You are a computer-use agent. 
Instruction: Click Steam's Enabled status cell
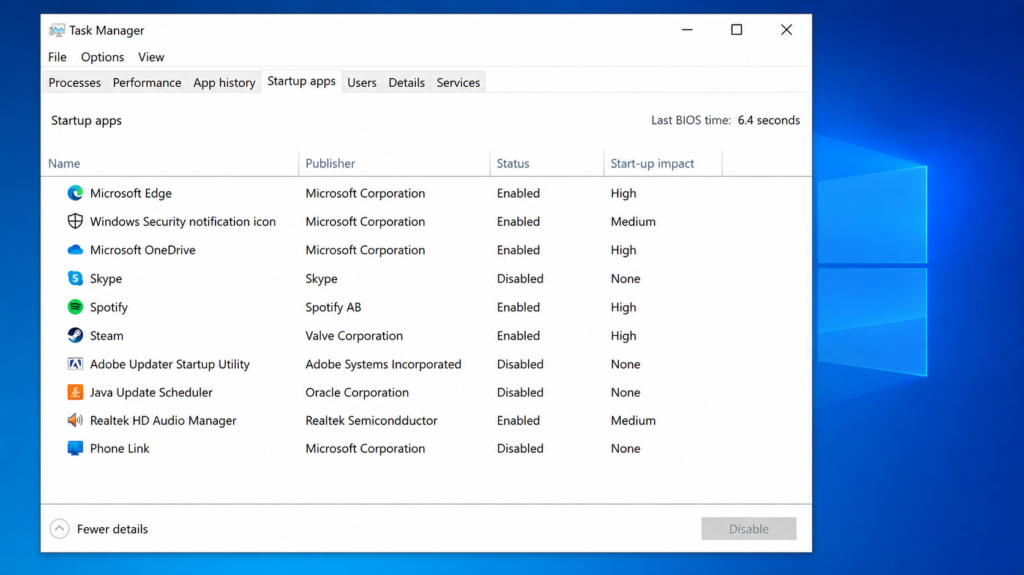518,335
